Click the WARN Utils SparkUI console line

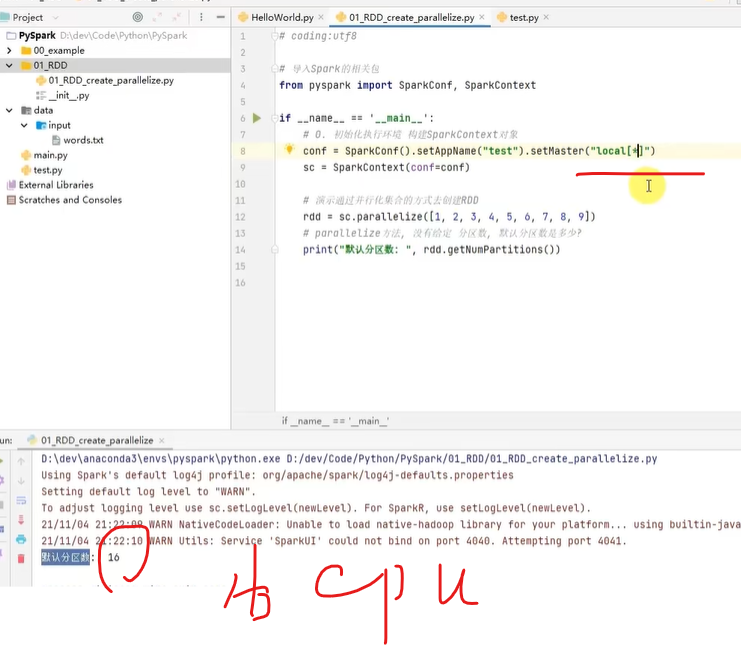[x=334, y=541]
